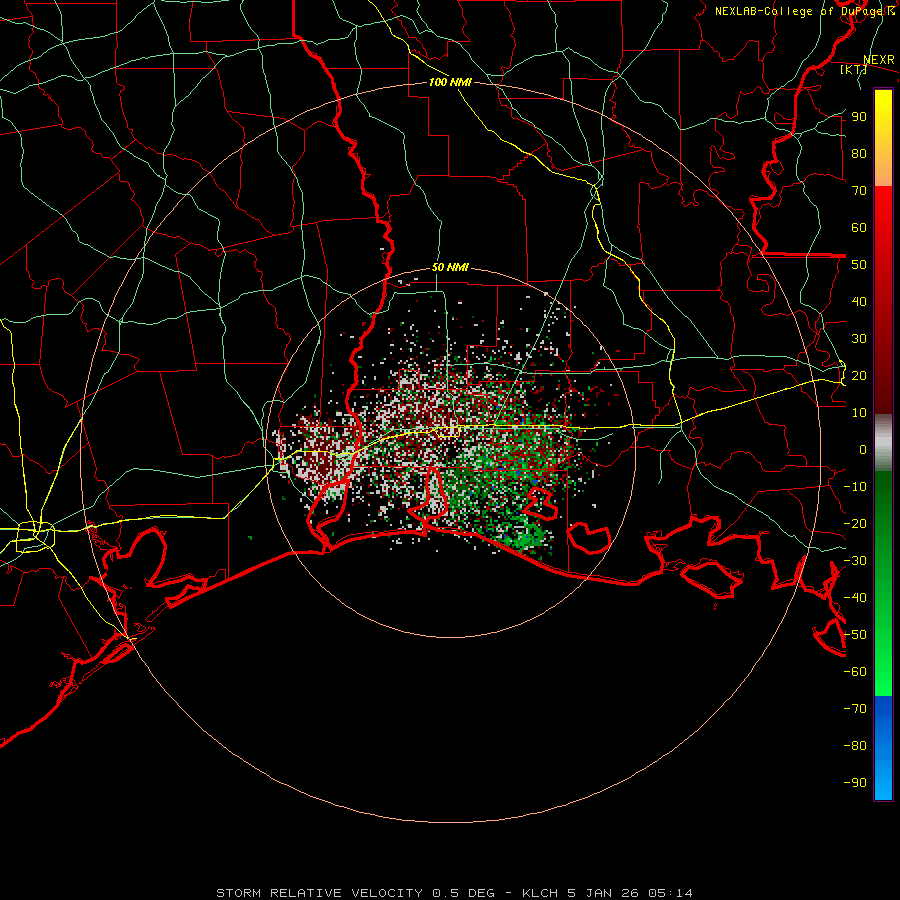
Task: Click the positive 80 value on the scale
Action: (859, 154)
